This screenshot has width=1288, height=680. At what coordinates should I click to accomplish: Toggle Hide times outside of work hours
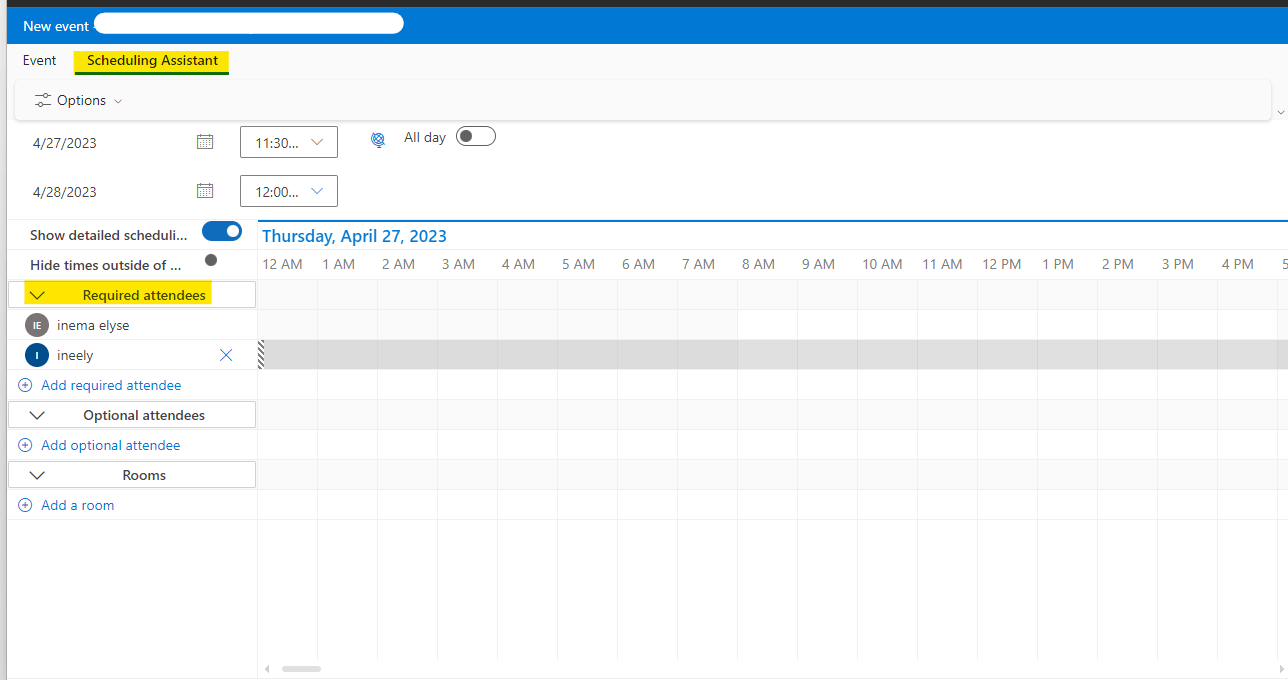[211, 260]
